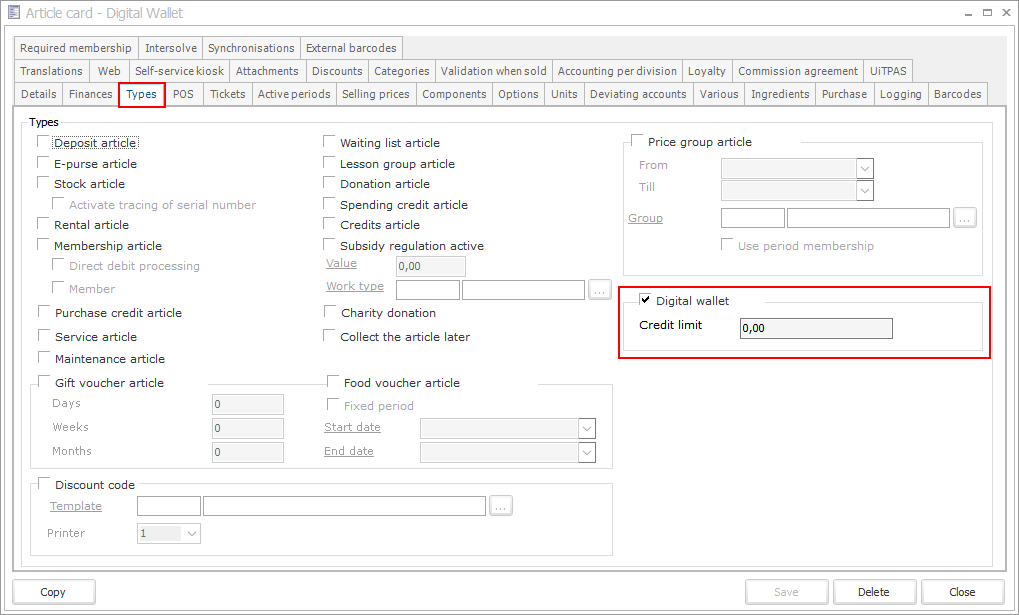The height and width of the screenshot is (615, 1019).
Task: Enable the Price group article checkbox
Action: point(637,142)
